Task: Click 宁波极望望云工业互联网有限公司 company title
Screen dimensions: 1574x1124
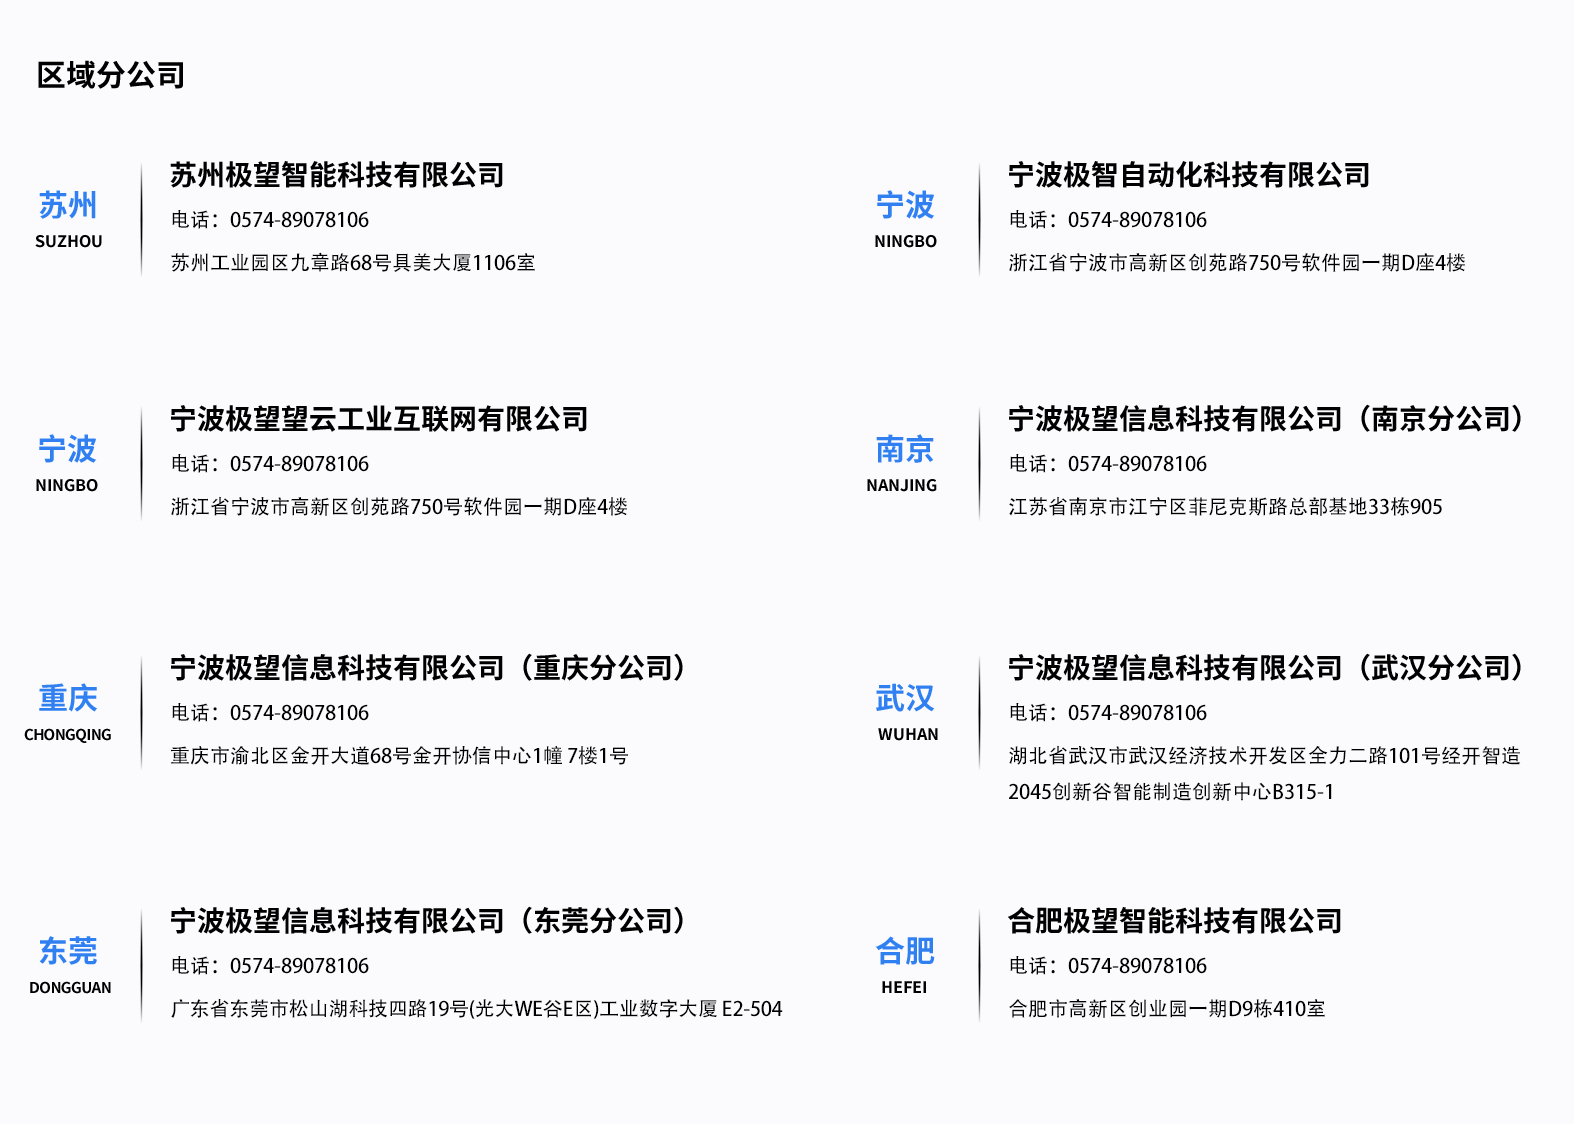Action: (x=379, y=419)
